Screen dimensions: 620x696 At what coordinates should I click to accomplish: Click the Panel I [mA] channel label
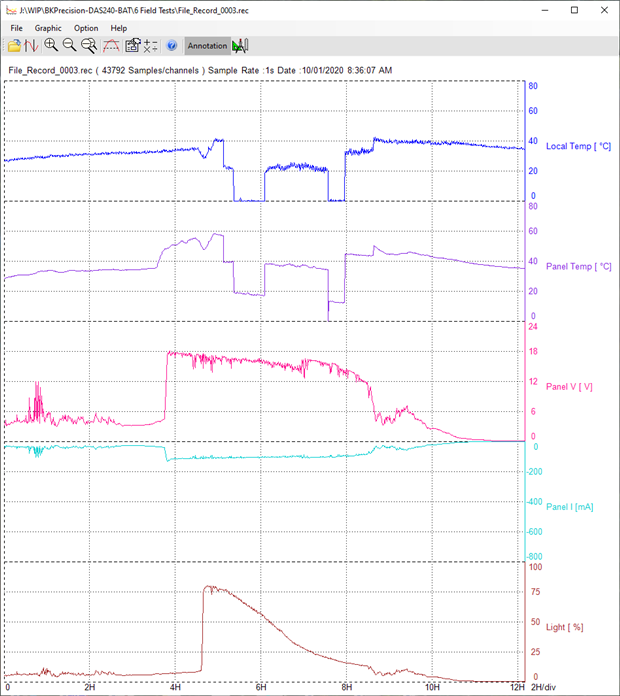click(570, 506)
